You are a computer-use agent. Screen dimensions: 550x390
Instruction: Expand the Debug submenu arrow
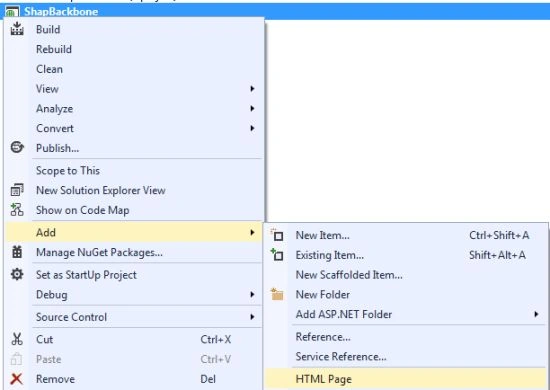[x=252, y=294]
